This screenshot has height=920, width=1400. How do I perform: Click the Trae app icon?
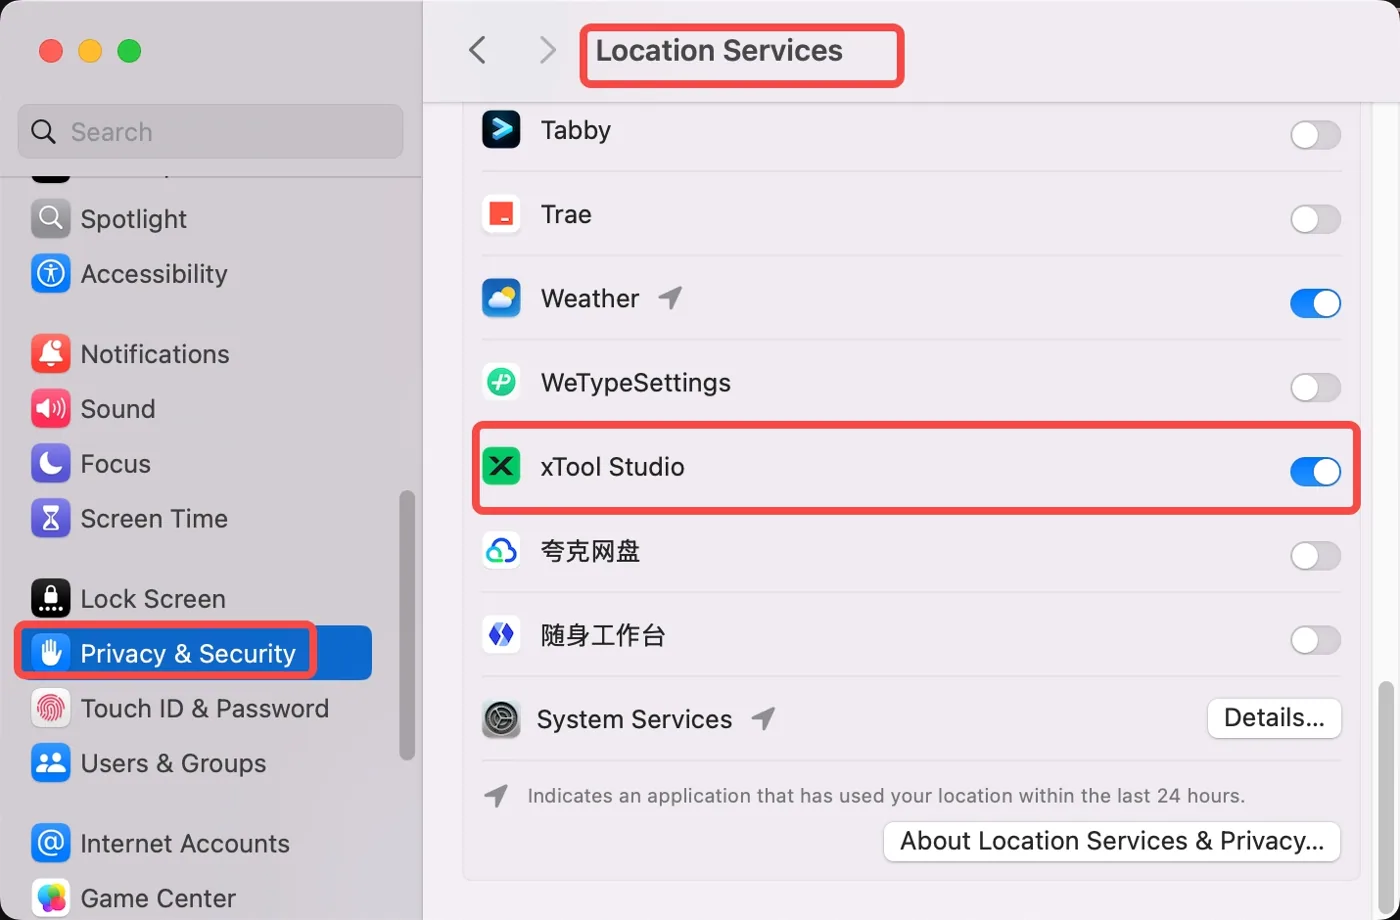click(x=501, y=214)
